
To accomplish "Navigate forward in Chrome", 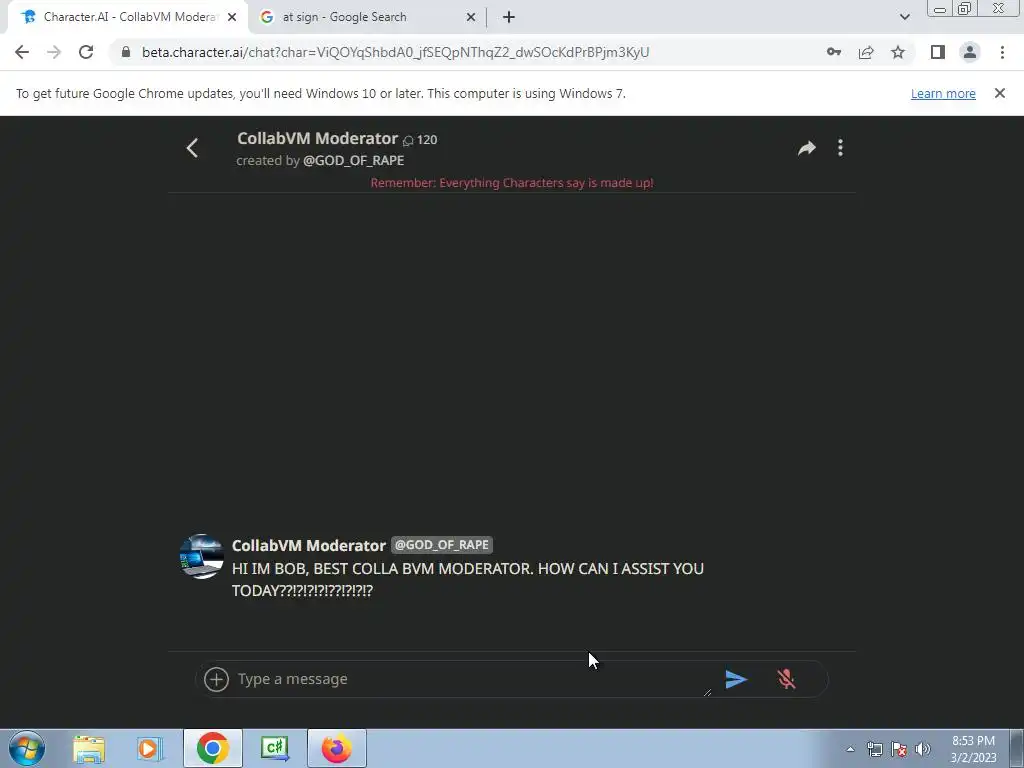I will pos(54,52).
